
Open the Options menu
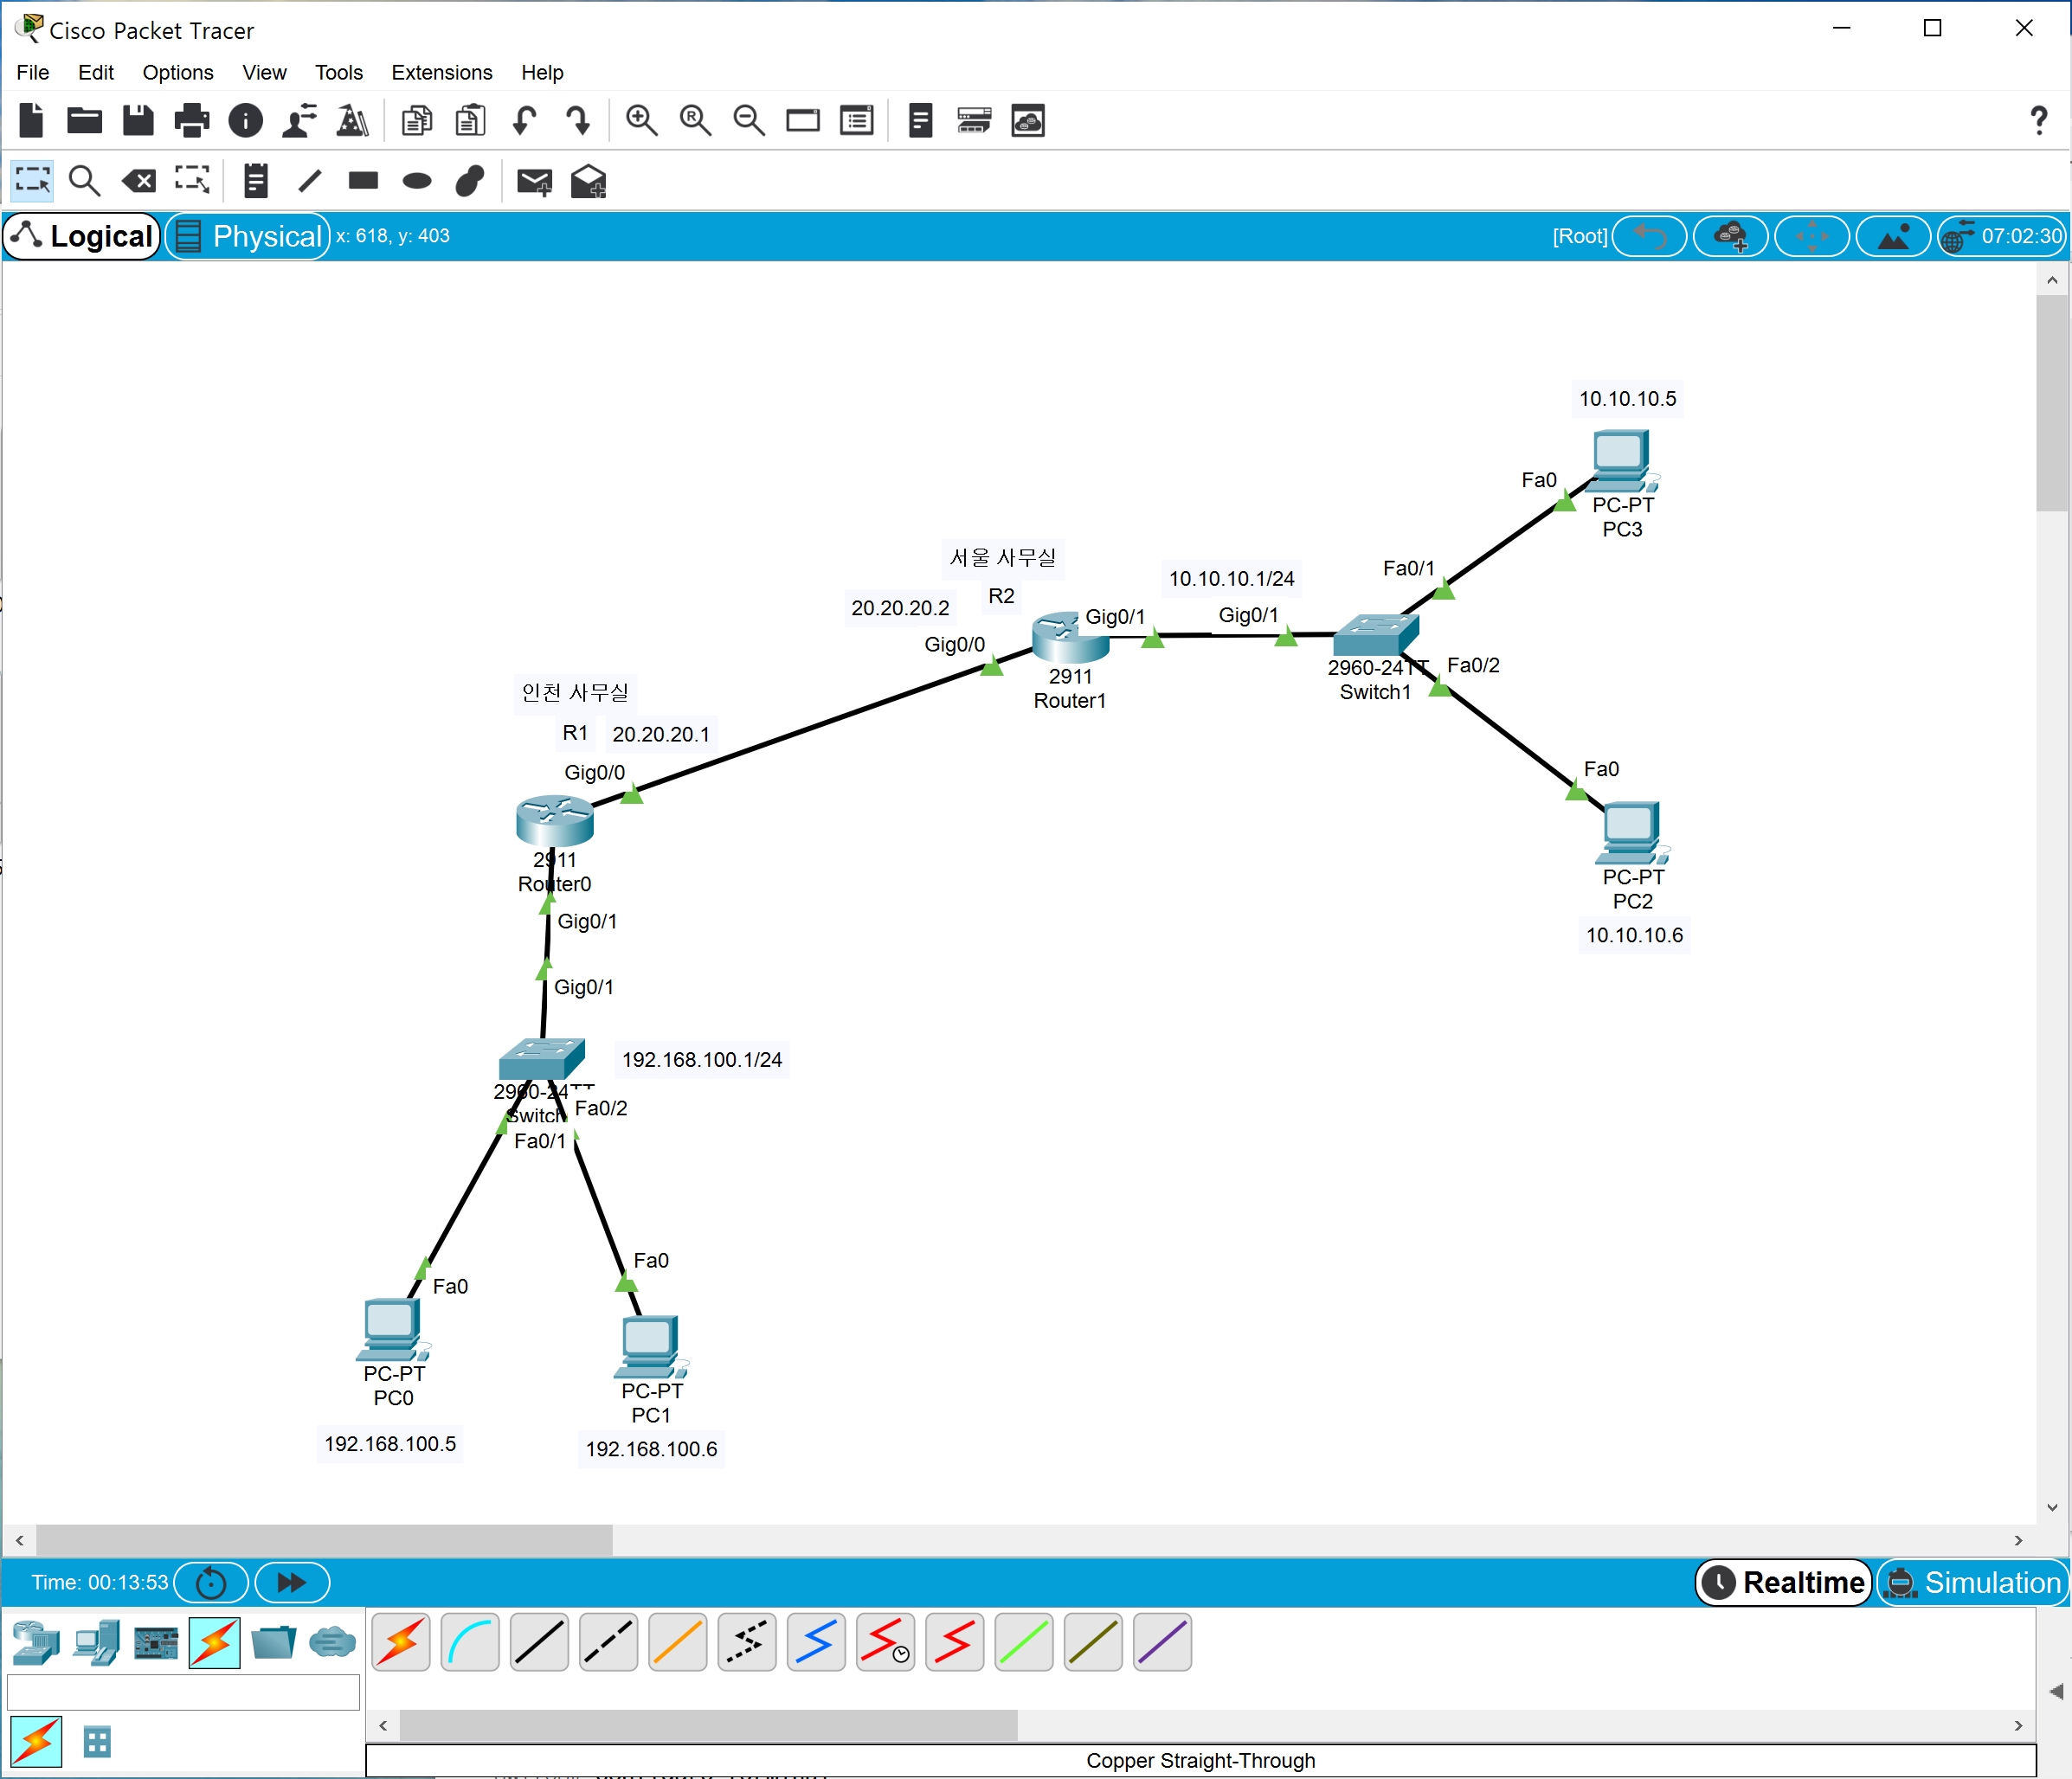point(177,72)
